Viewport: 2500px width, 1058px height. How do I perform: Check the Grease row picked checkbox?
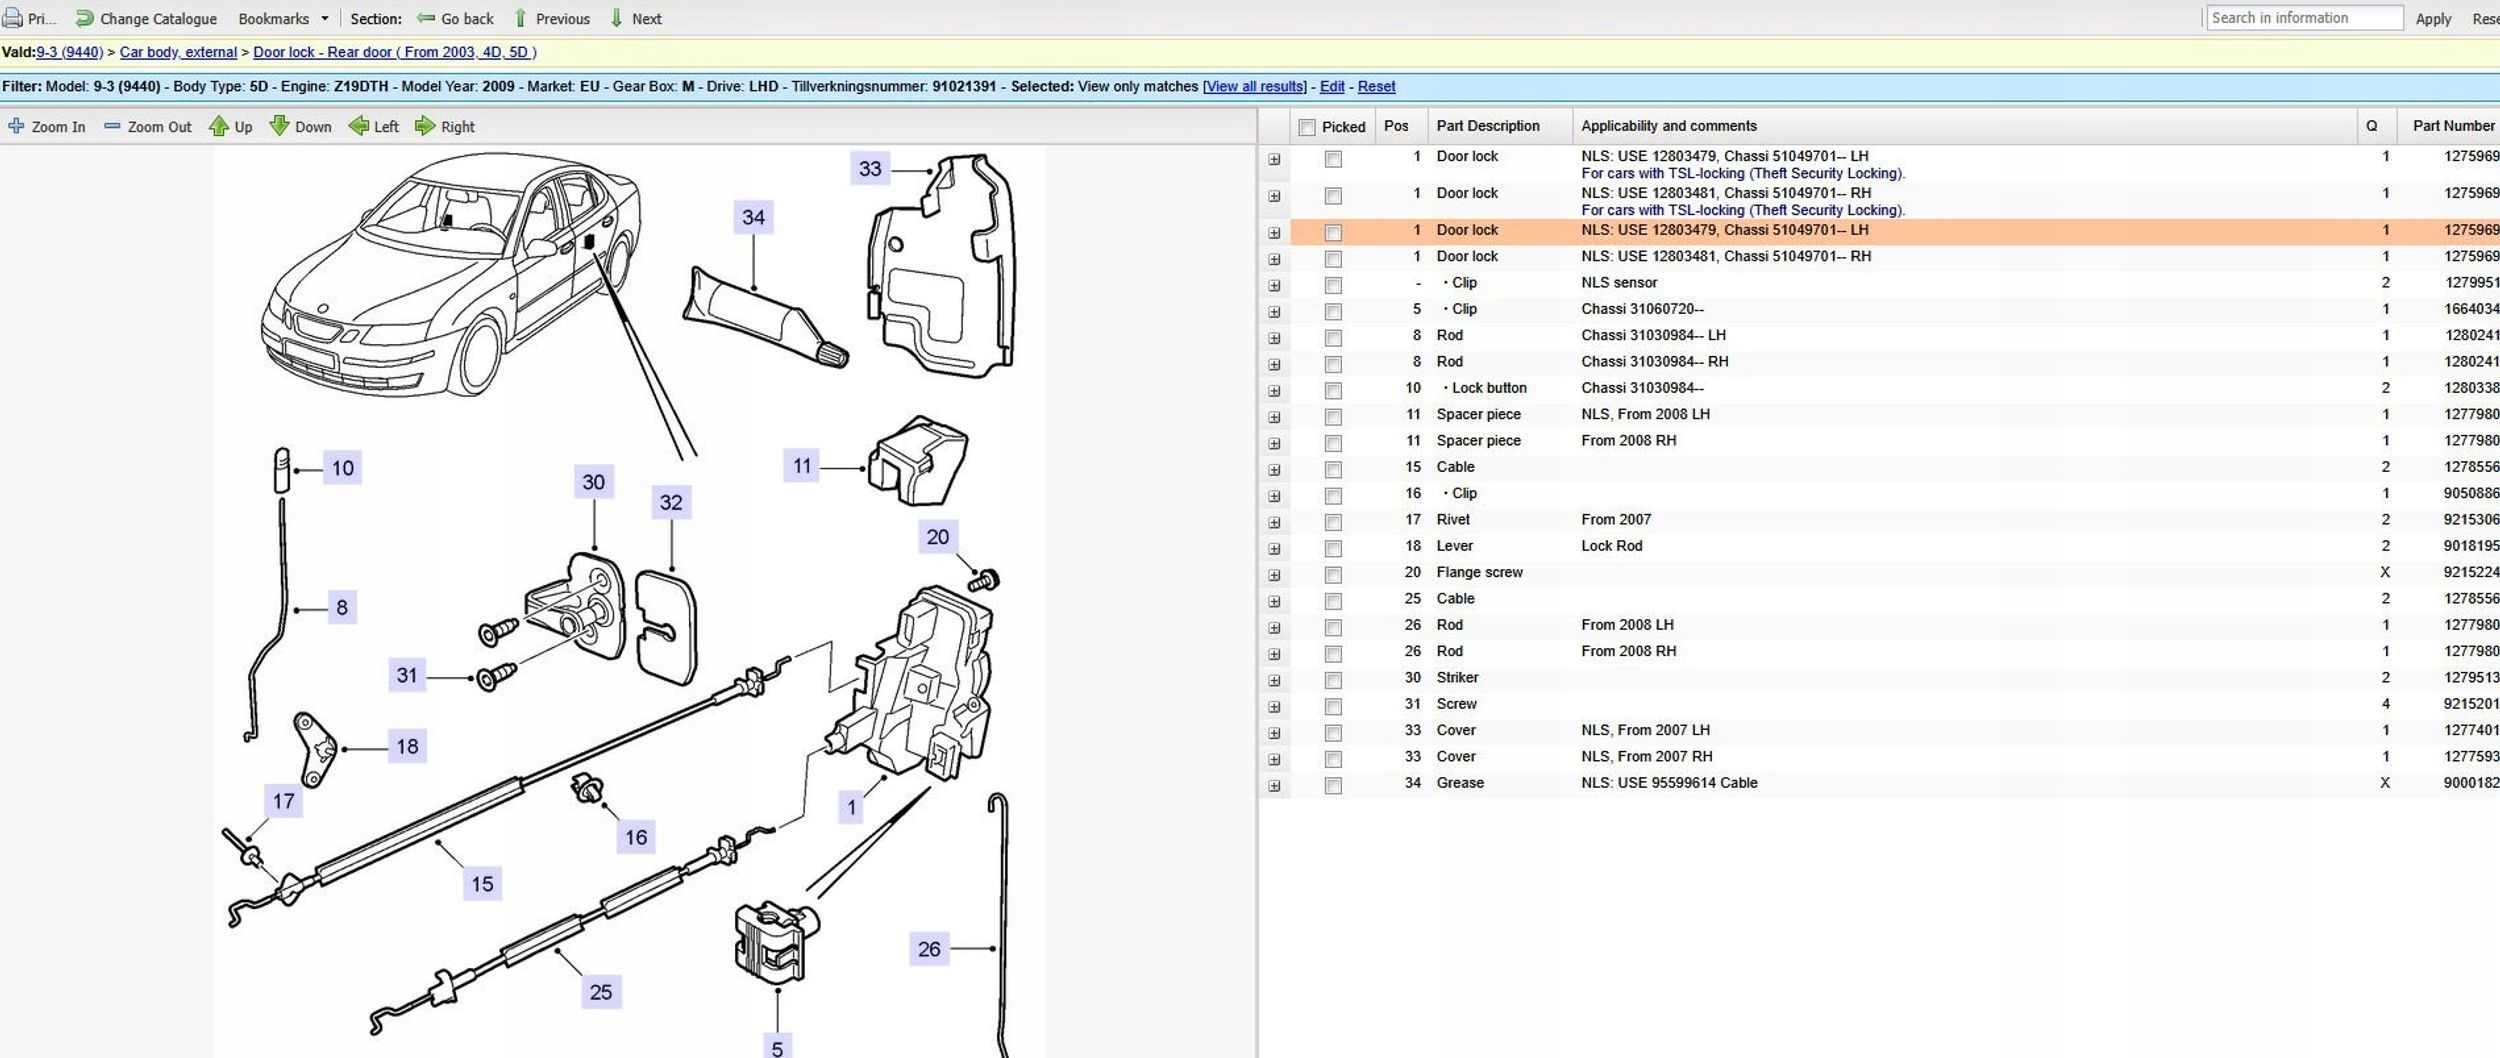pos(1333,786)
